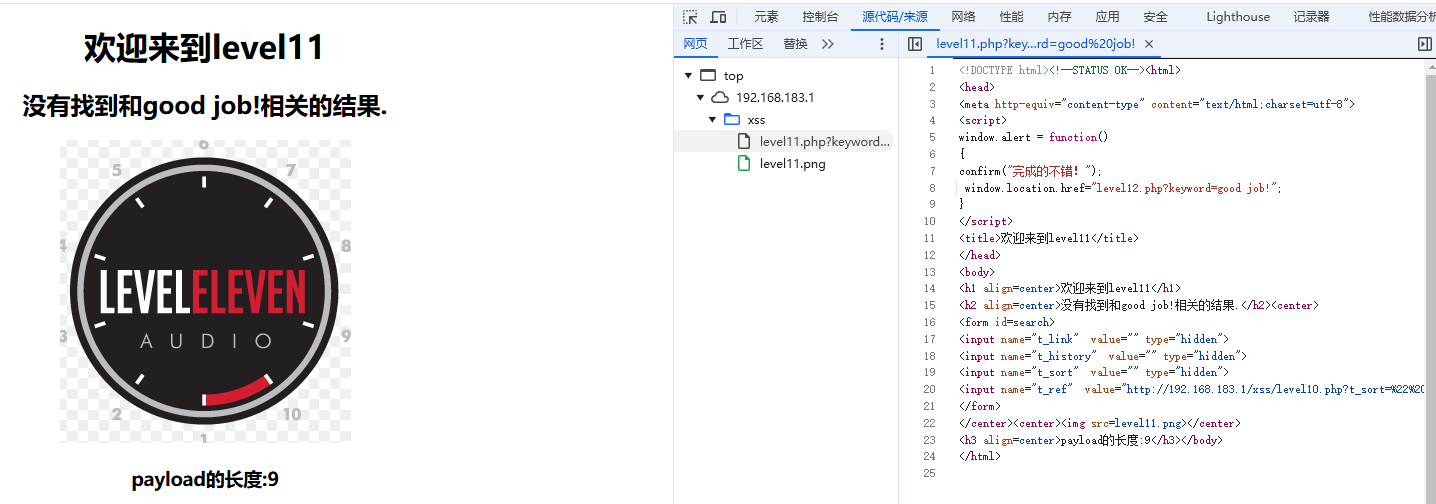1436x504 pixels.
Task: Click line number 20 in gutter
Action: pyautogui.click(x=929, y=389)
